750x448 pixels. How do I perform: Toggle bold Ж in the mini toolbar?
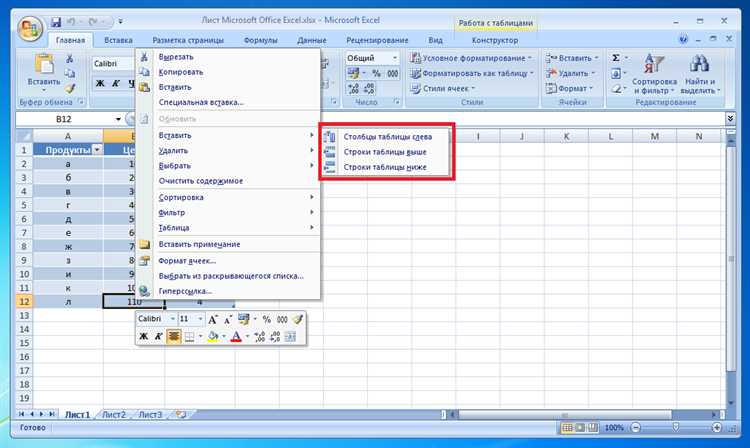point(143,337)
